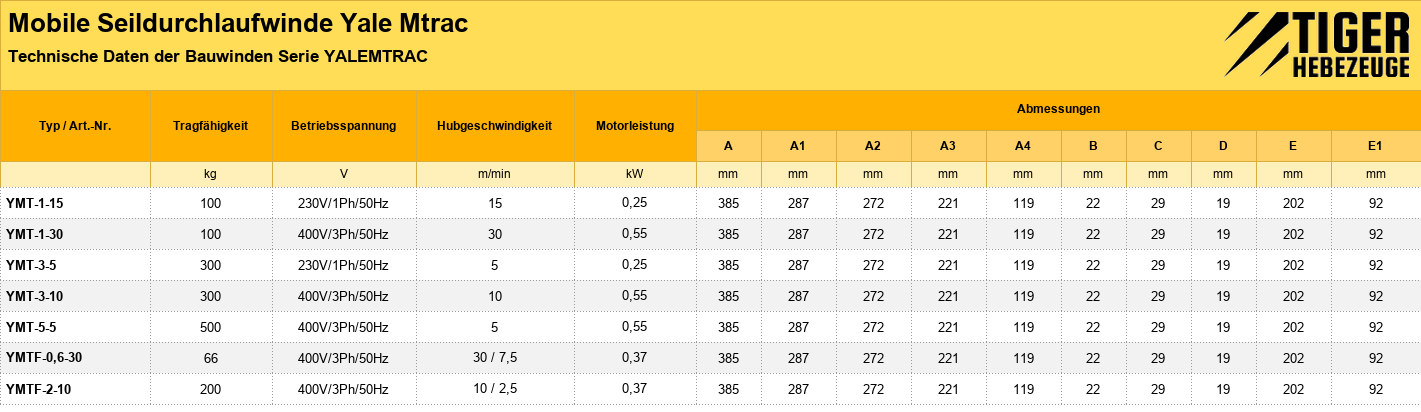
Task: Click the Motorleistung column header
Action: [x=635, y=126]
